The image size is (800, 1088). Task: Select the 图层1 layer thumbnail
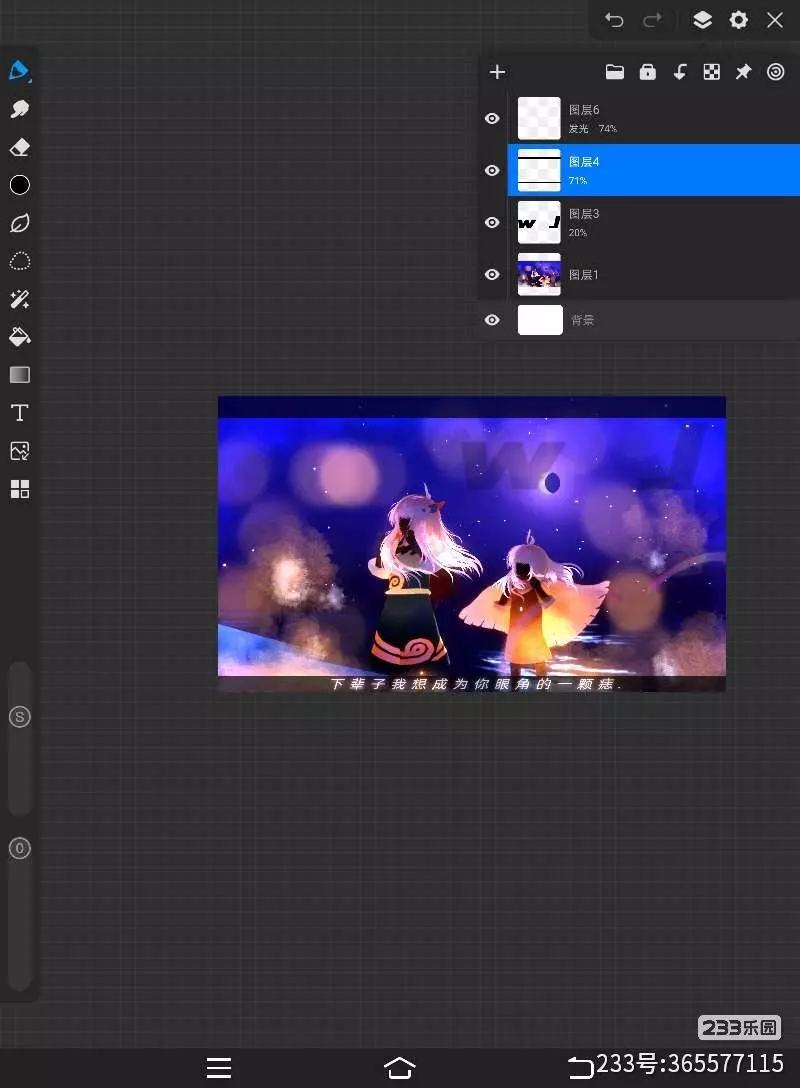point(539,275)
